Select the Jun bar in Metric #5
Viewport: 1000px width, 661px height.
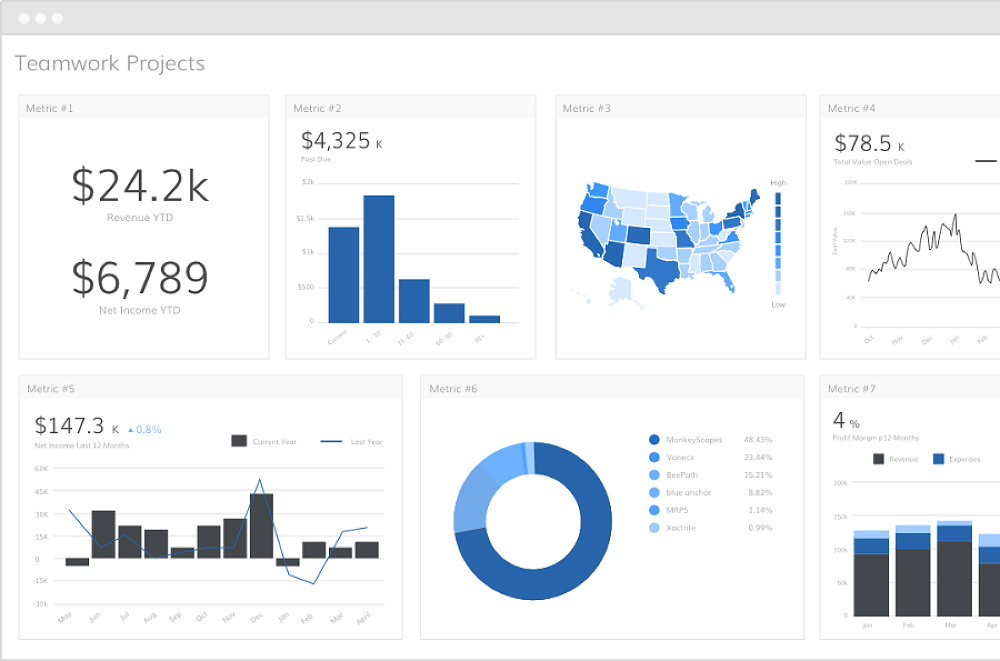click(103, 535)
